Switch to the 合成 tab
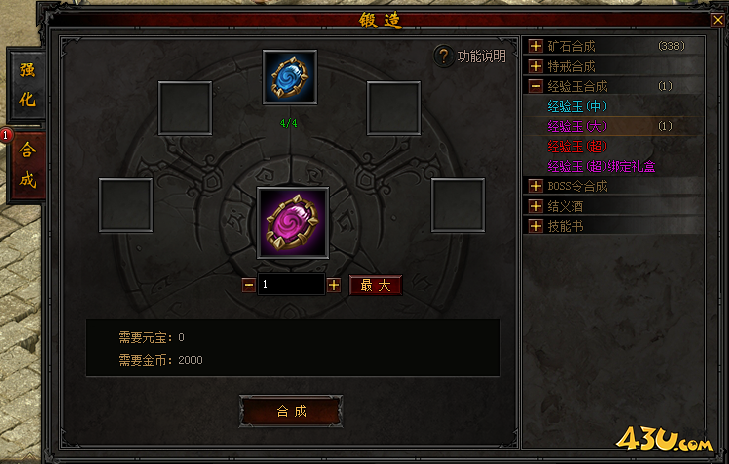Viewport: 729px width, 464px height. [27, 165]
